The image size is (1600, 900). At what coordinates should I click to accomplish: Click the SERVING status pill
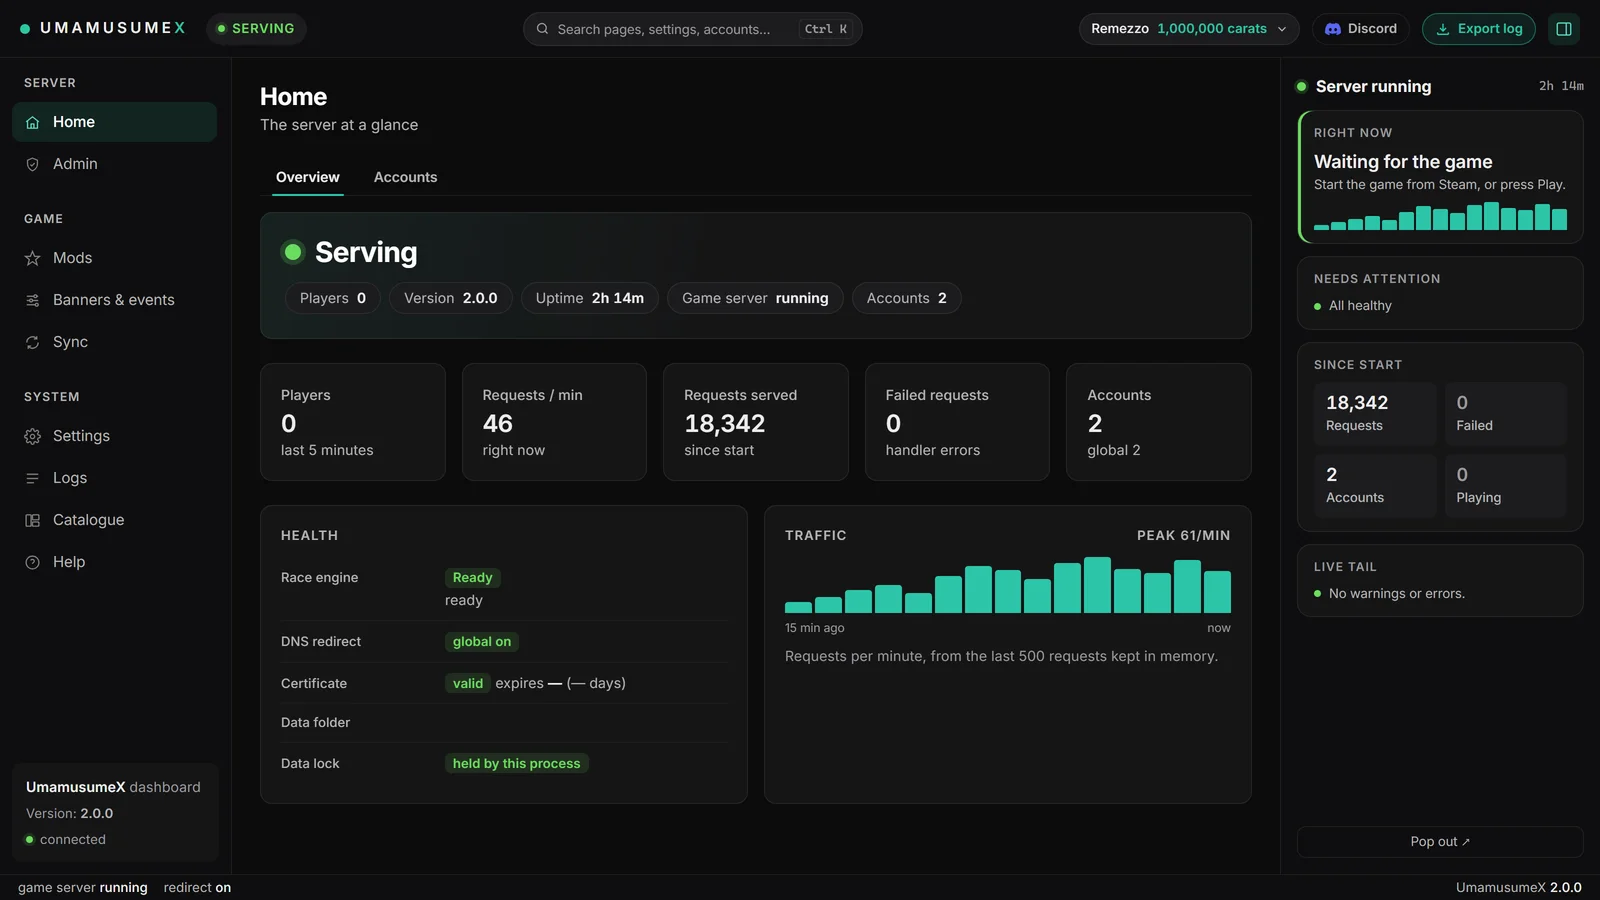256,29
